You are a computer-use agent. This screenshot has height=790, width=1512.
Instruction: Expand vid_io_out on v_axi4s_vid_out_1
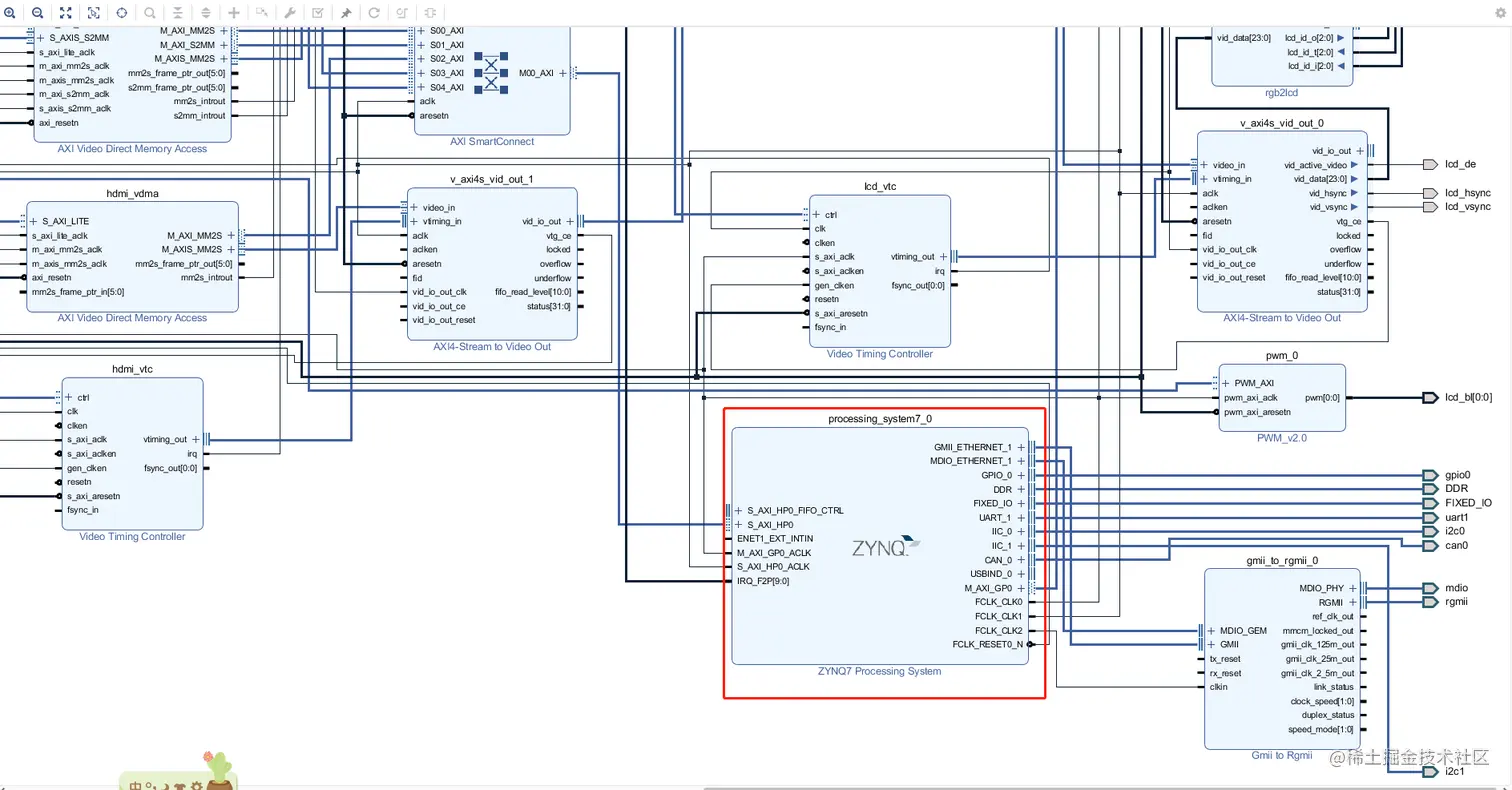[x=571, y=221]
